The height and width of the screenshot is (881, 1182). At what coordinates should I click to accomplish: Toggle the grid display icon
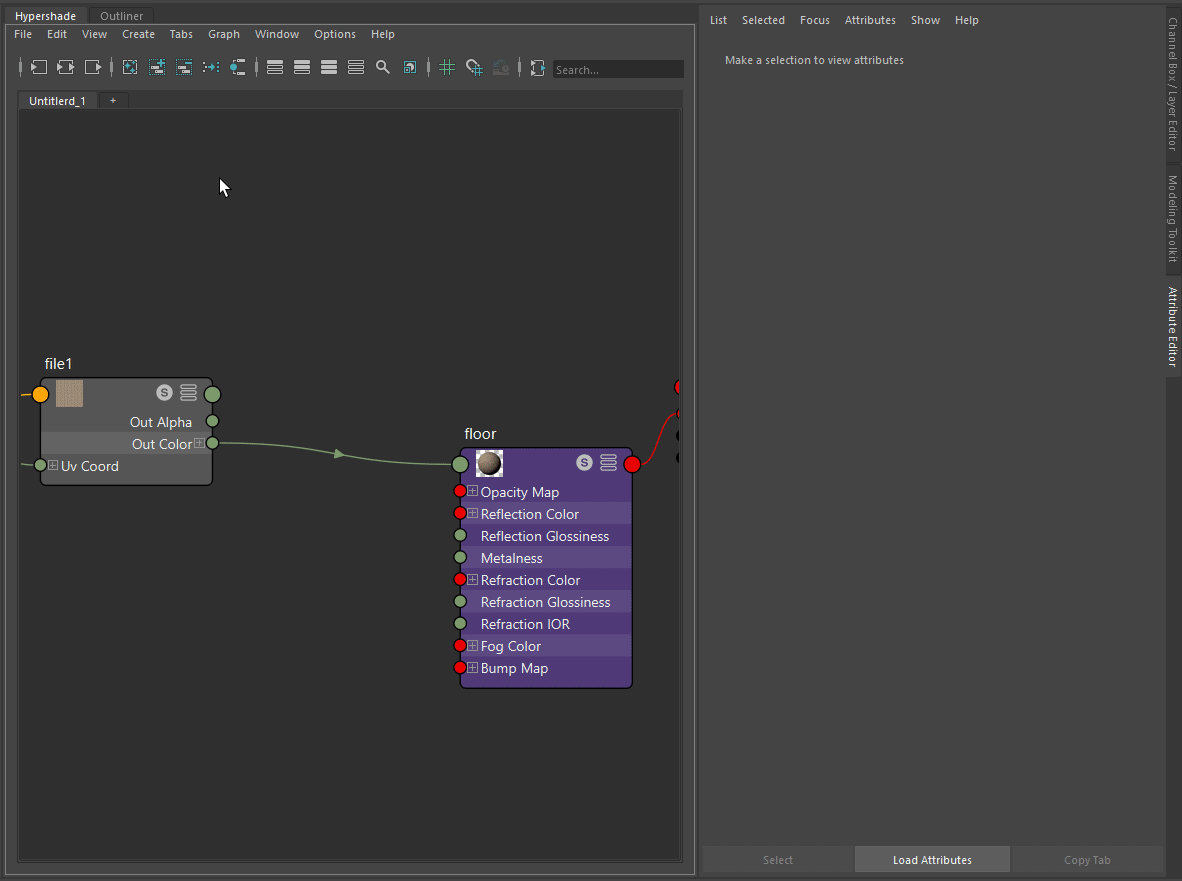point(447,67)
